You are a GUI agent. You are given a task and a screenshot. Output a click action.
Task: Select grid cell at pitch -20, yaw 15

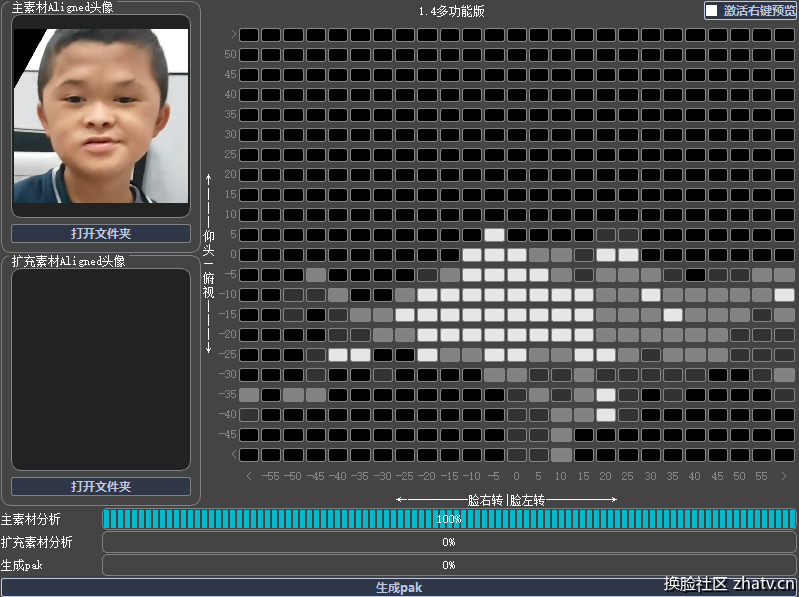(583, 335)
